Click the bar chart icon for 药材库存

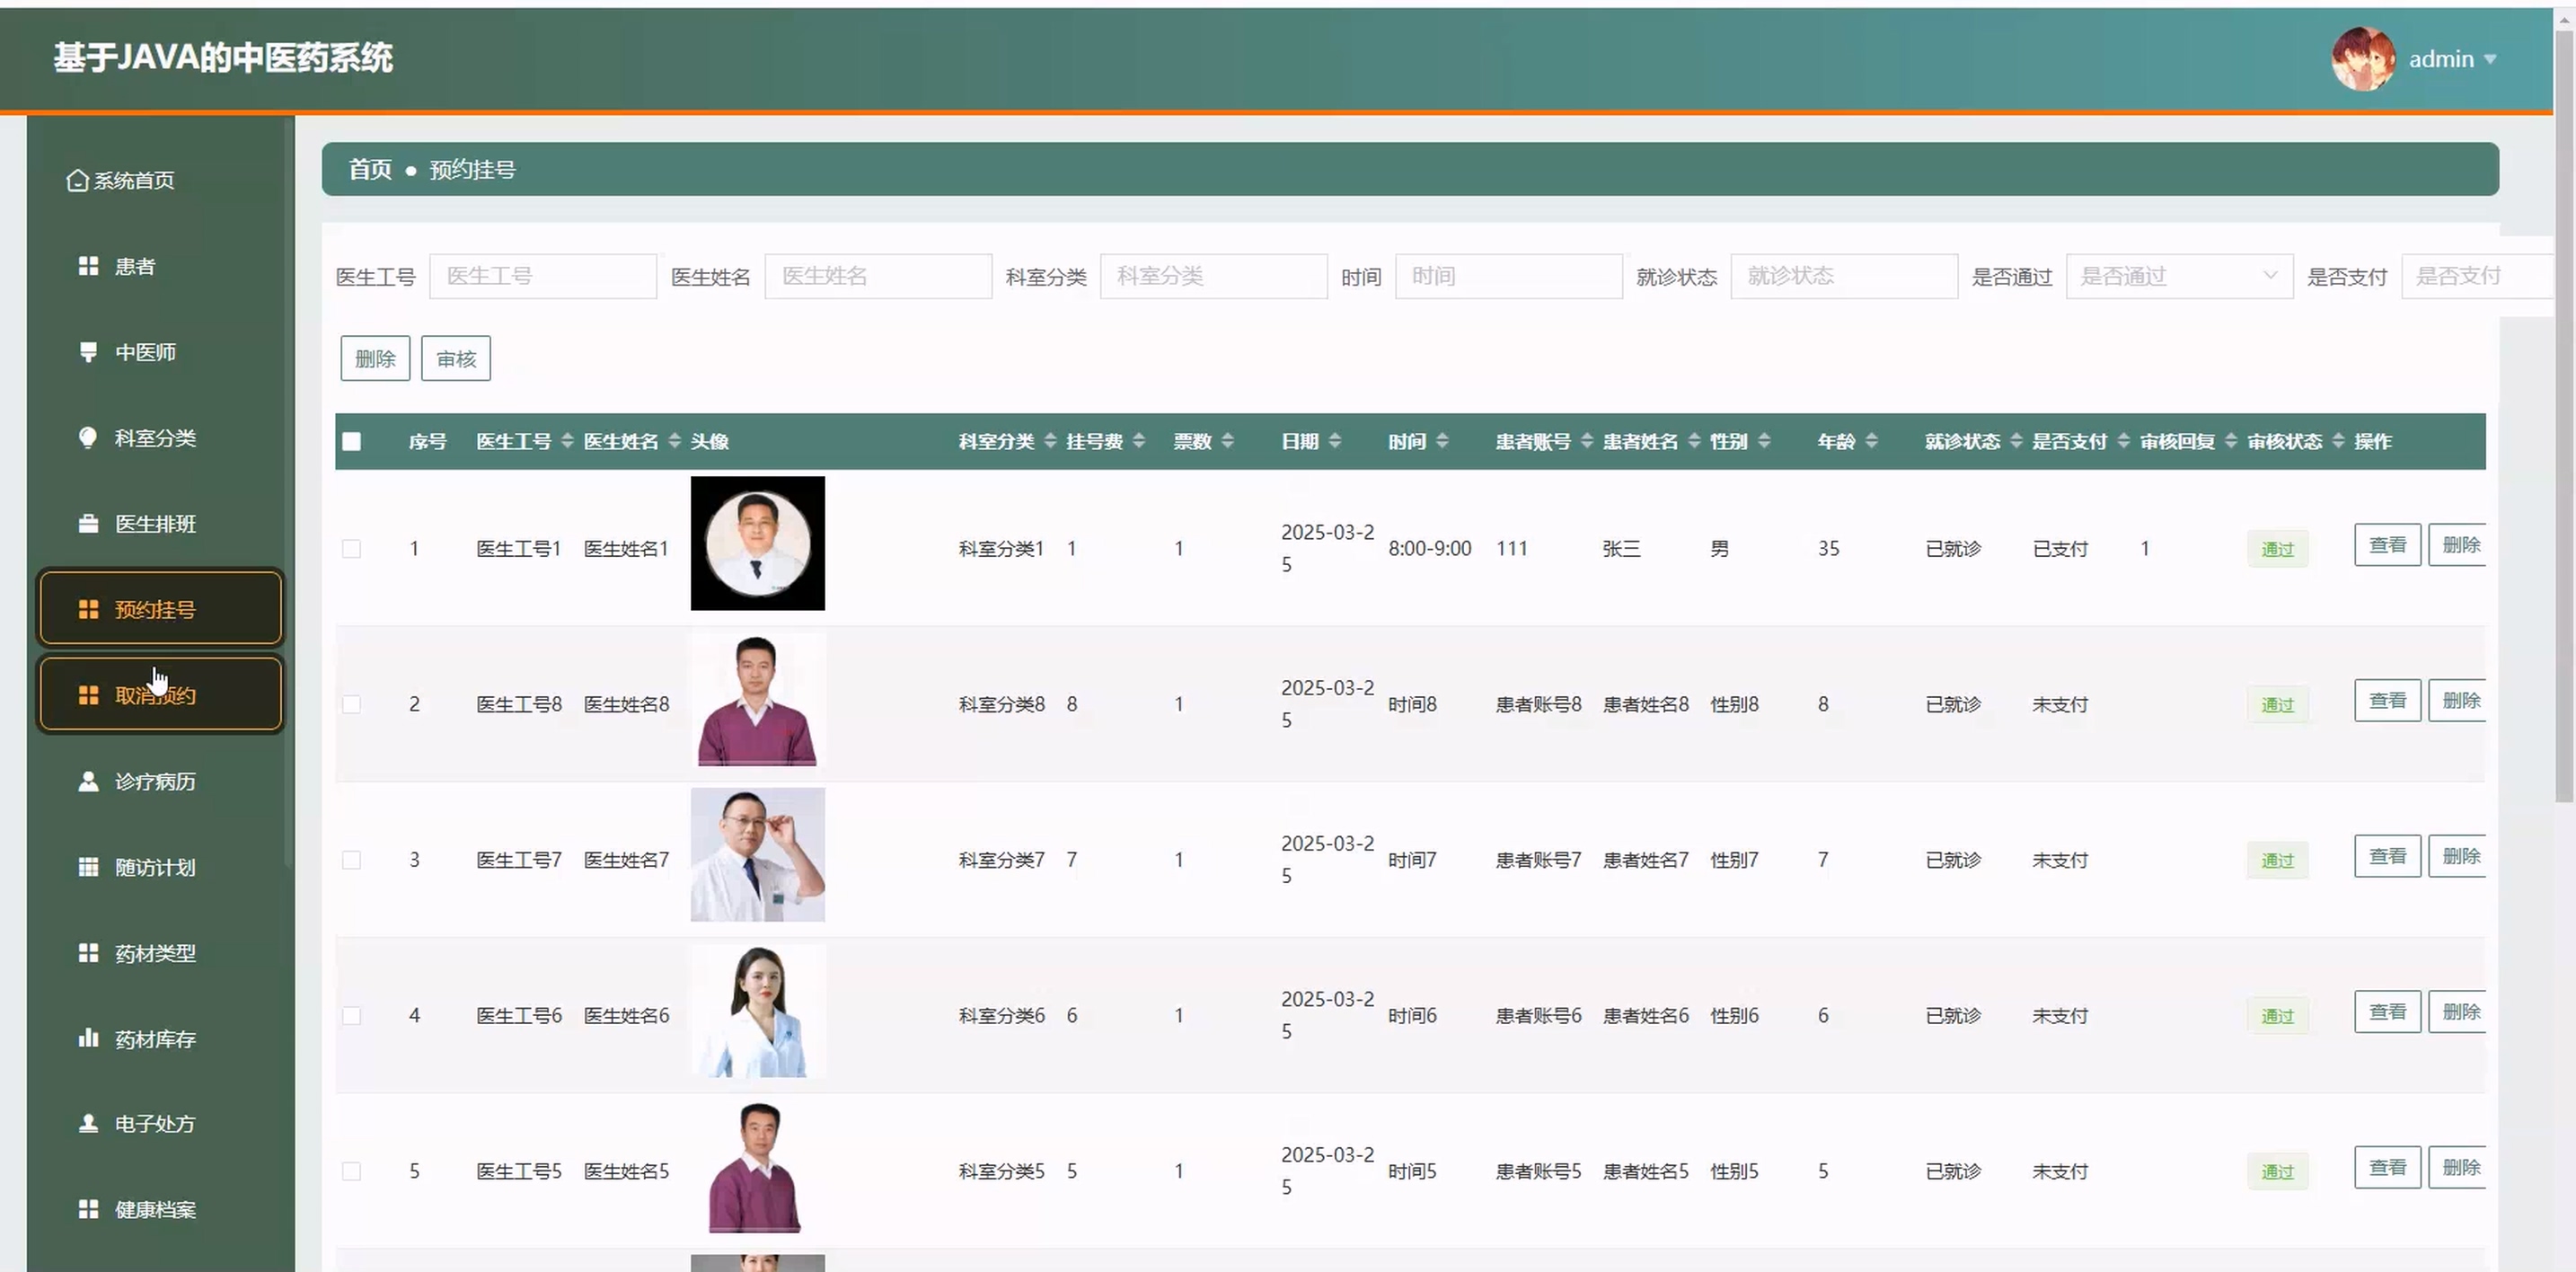click(x=88, y=1038)
